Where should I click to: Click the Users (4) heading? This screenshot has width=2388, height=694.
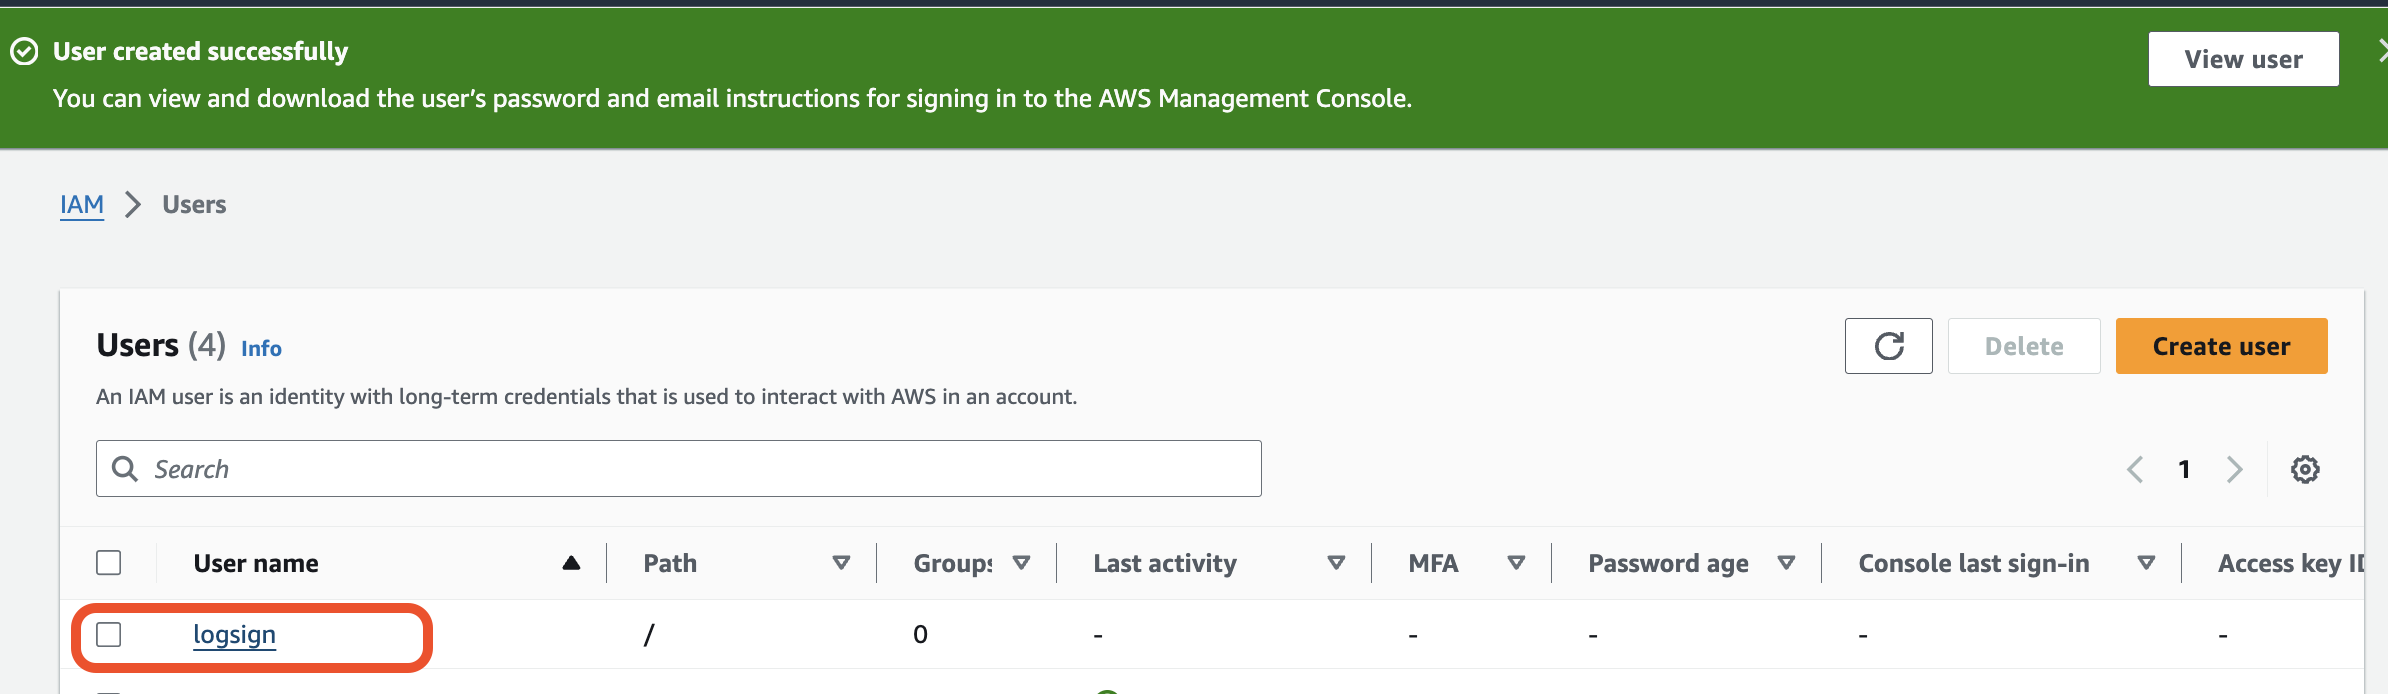(161, 345)
